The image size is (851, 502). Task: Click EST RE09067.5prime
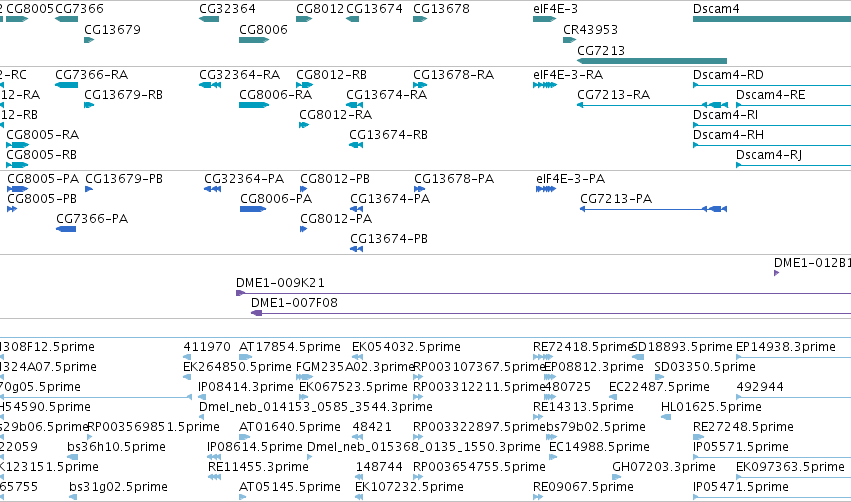(x=583, y=487)
